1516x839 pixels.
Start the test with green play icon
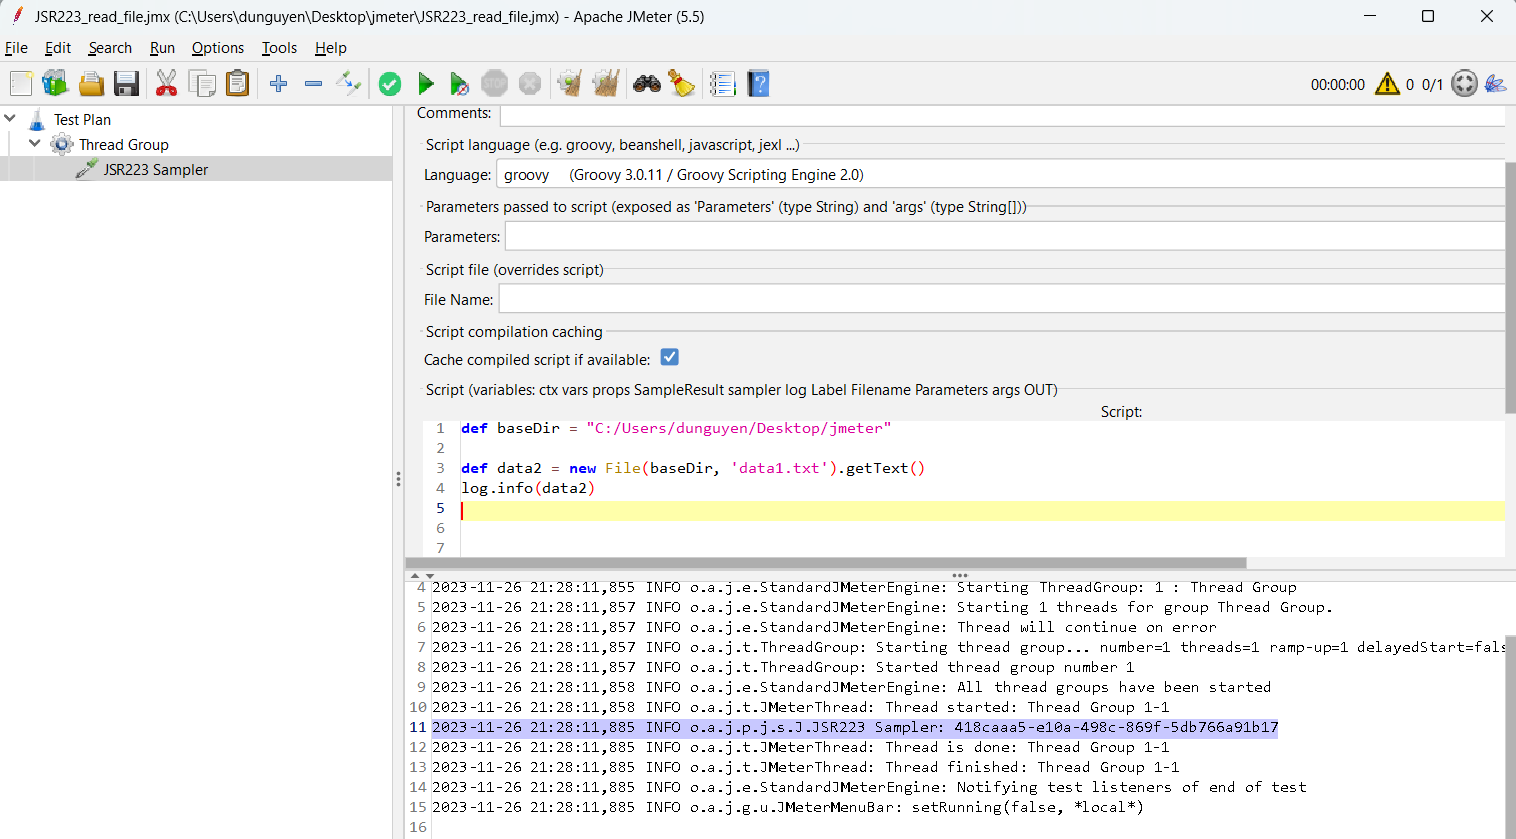426,84
